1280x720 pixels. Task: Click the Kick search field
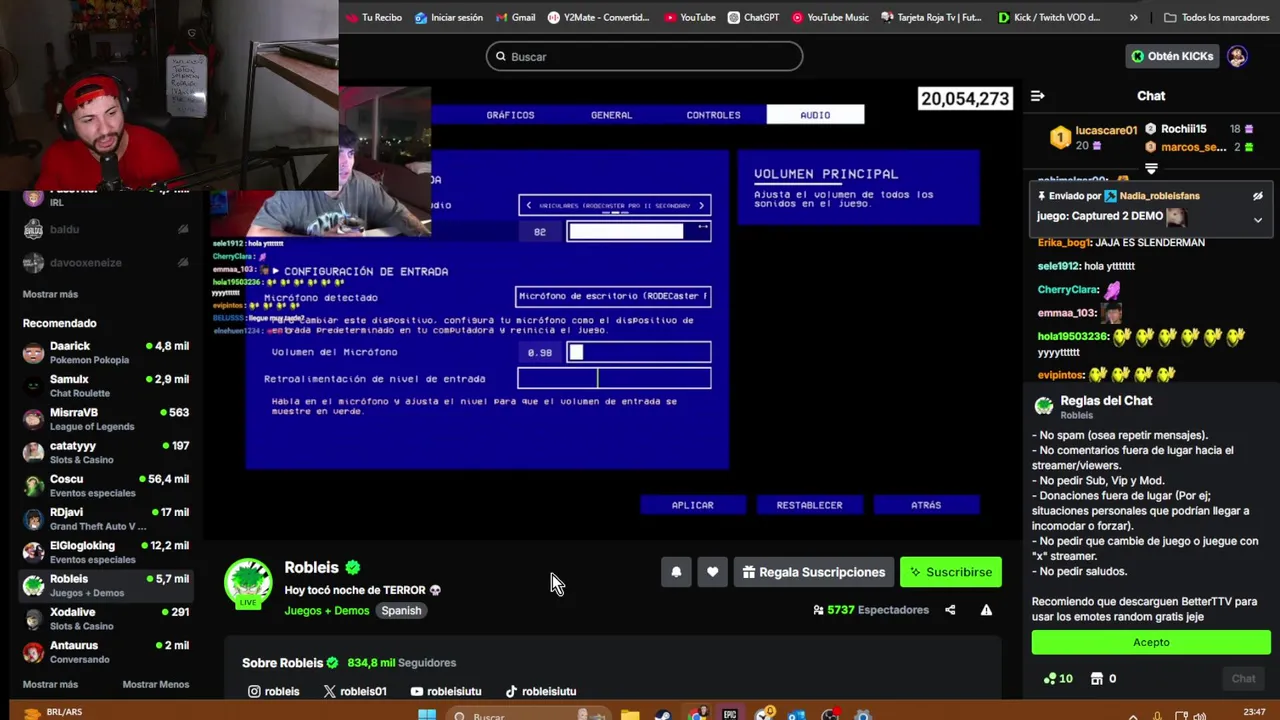pos(644,57)
